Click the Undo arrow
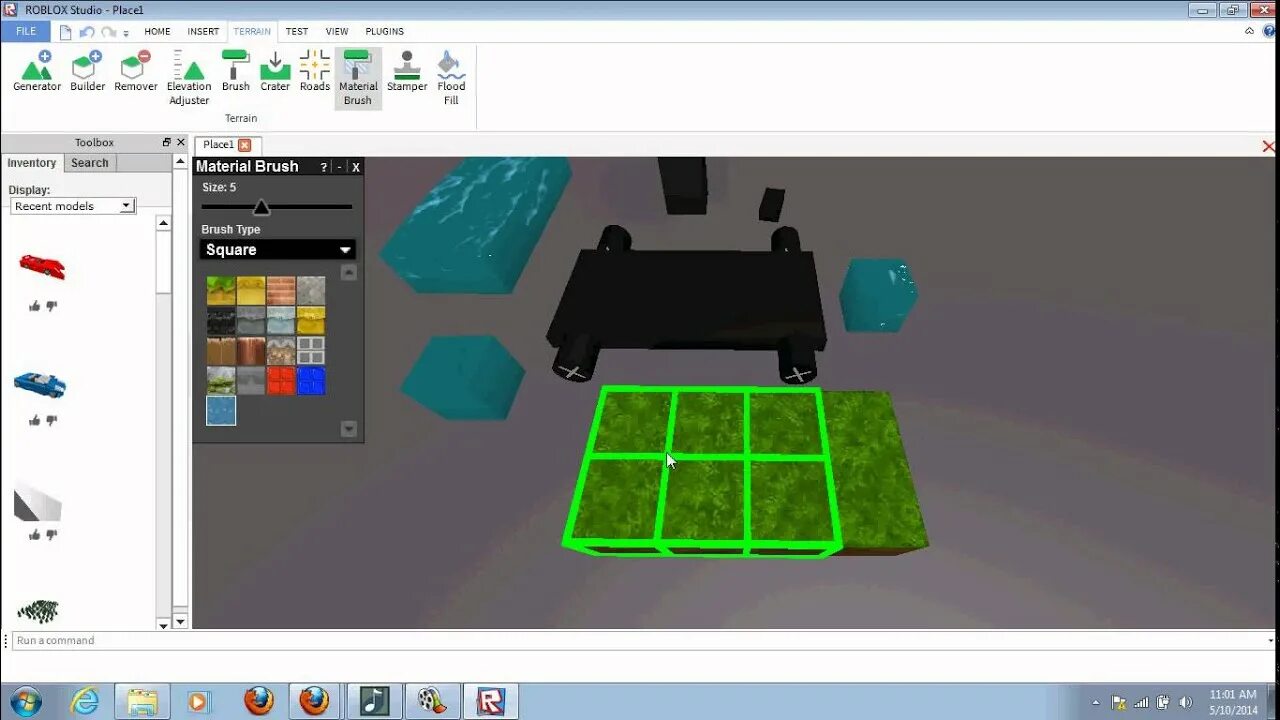This screenshot has height=720, width=1280. 87,32
